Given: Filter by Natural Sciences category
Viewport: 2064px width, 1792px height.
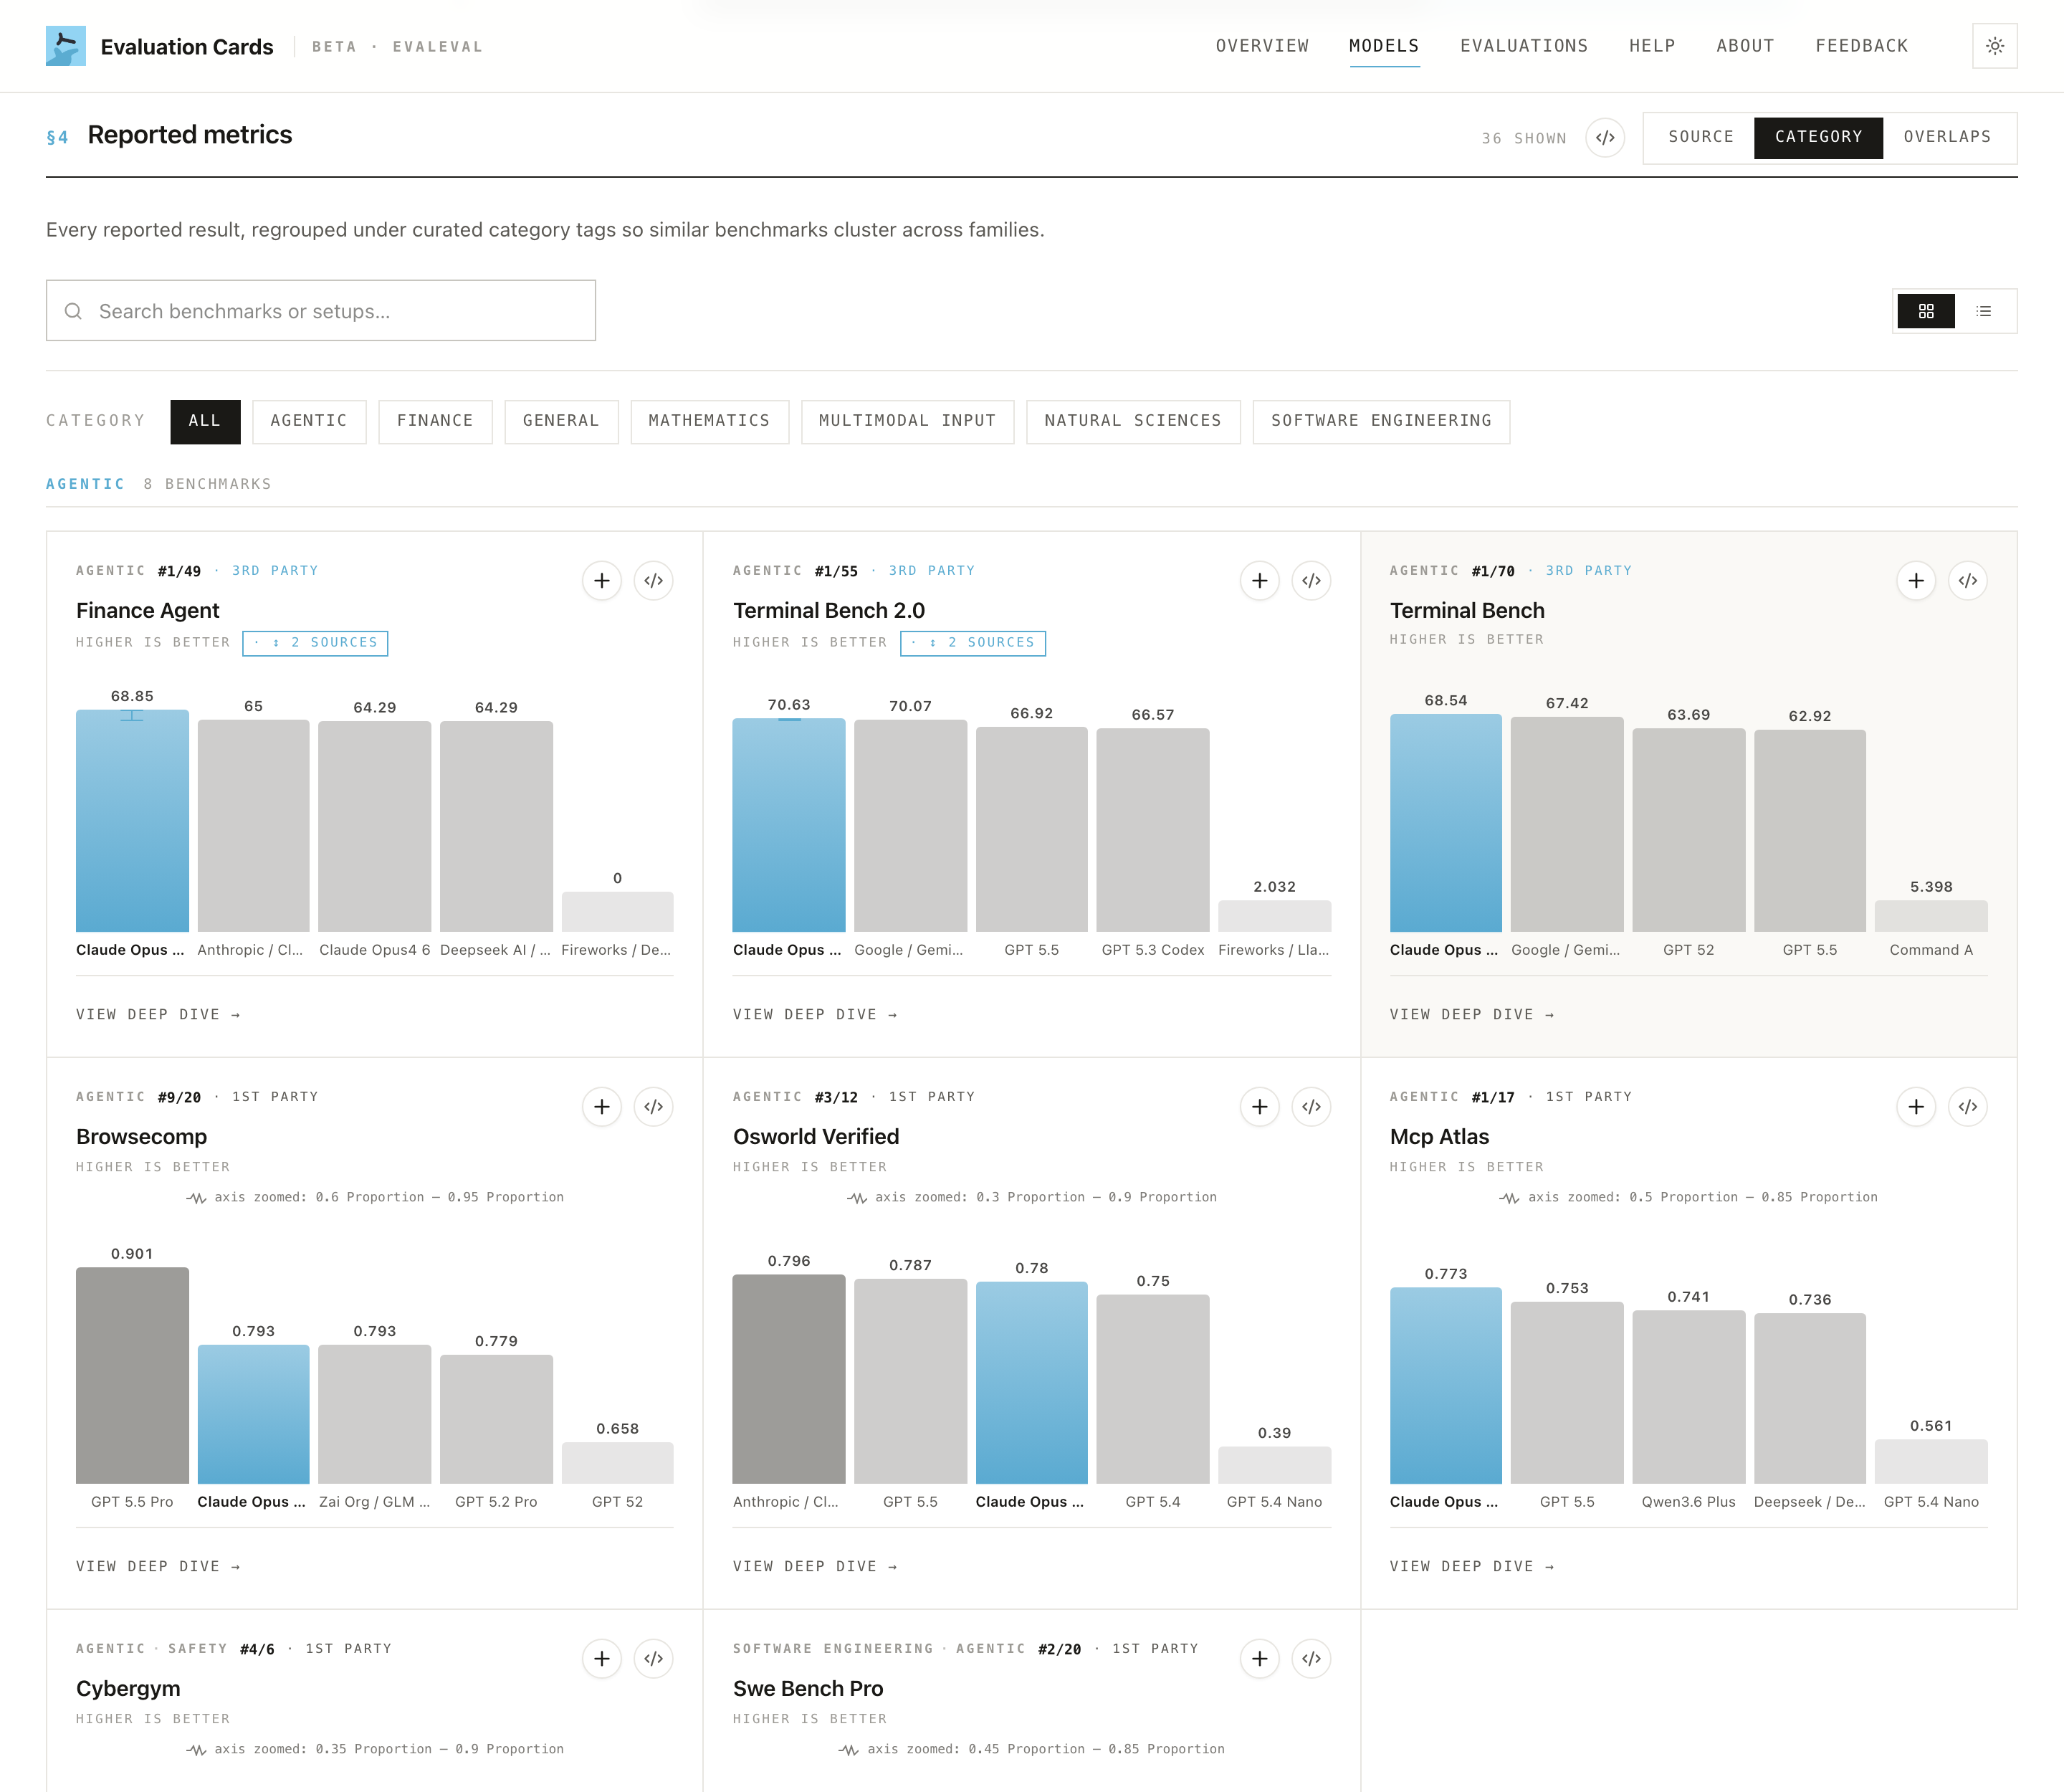Looking at the screenshot, I should click(x=1133, y=421).
